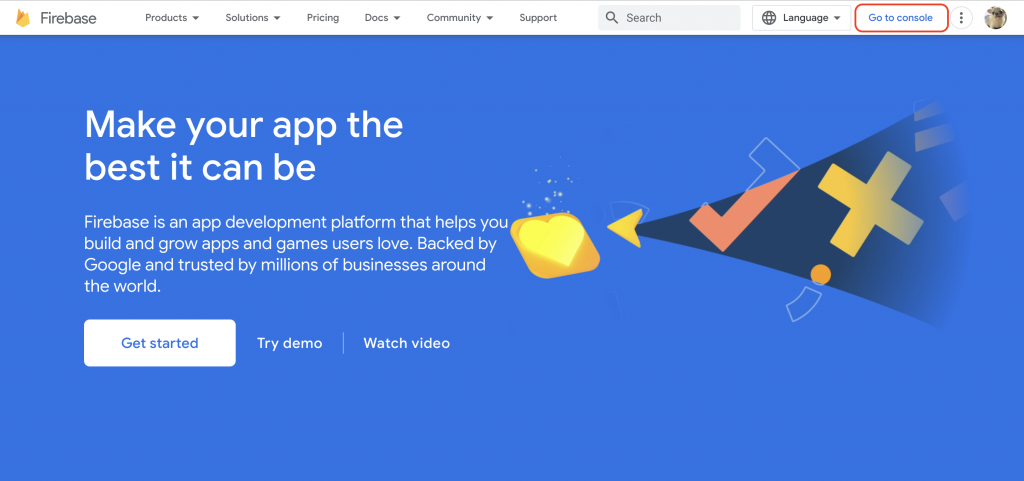1024x481 pixels.
Task: Open the user profile avatar
Action: coord(995,18)
